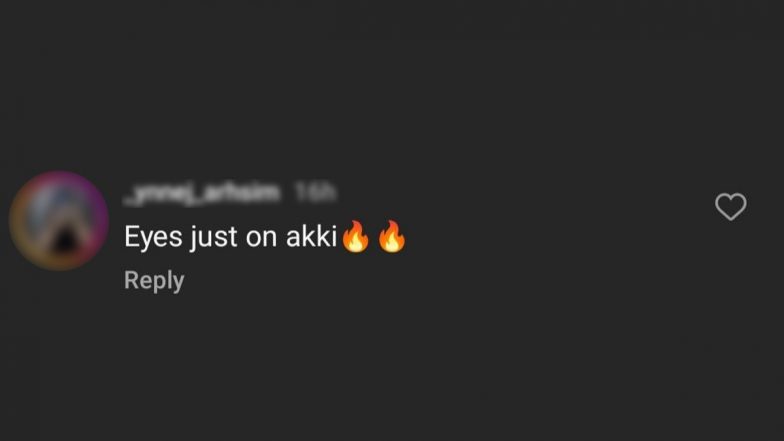Click the comment text 'Eyes just on akki'

231,236
